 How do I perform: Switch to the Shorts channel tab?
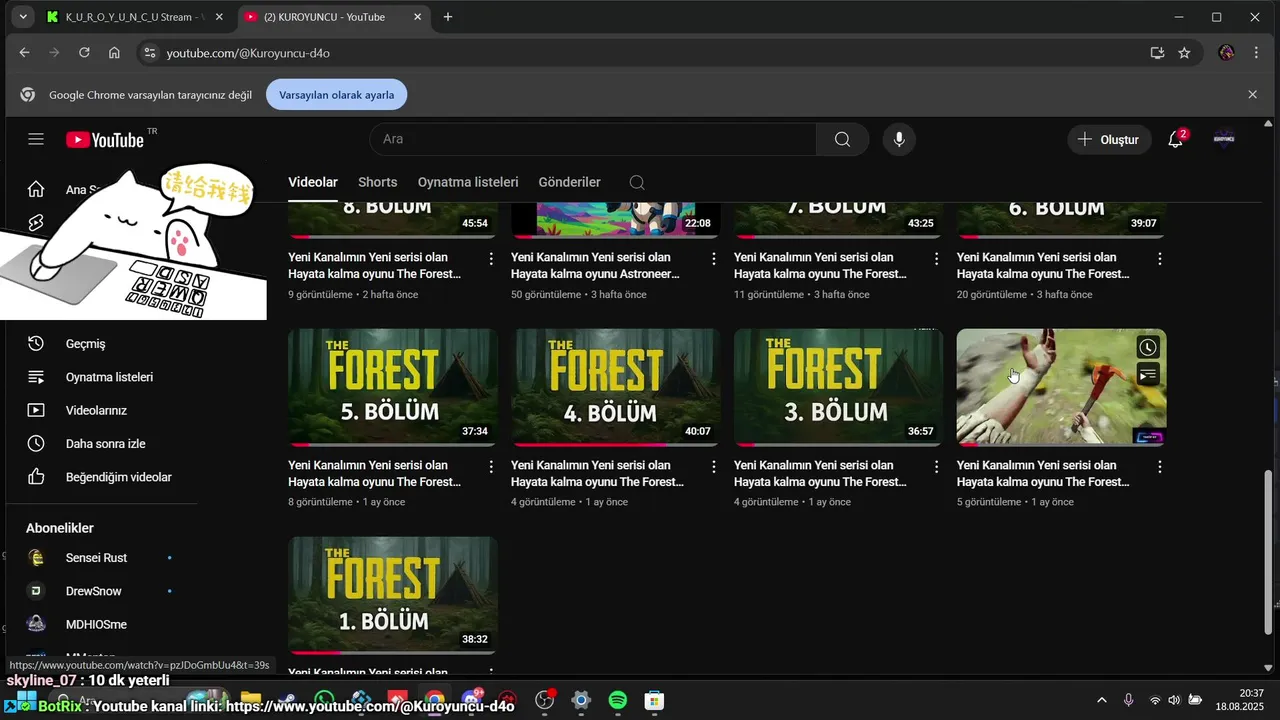click(x=378, y=182)
